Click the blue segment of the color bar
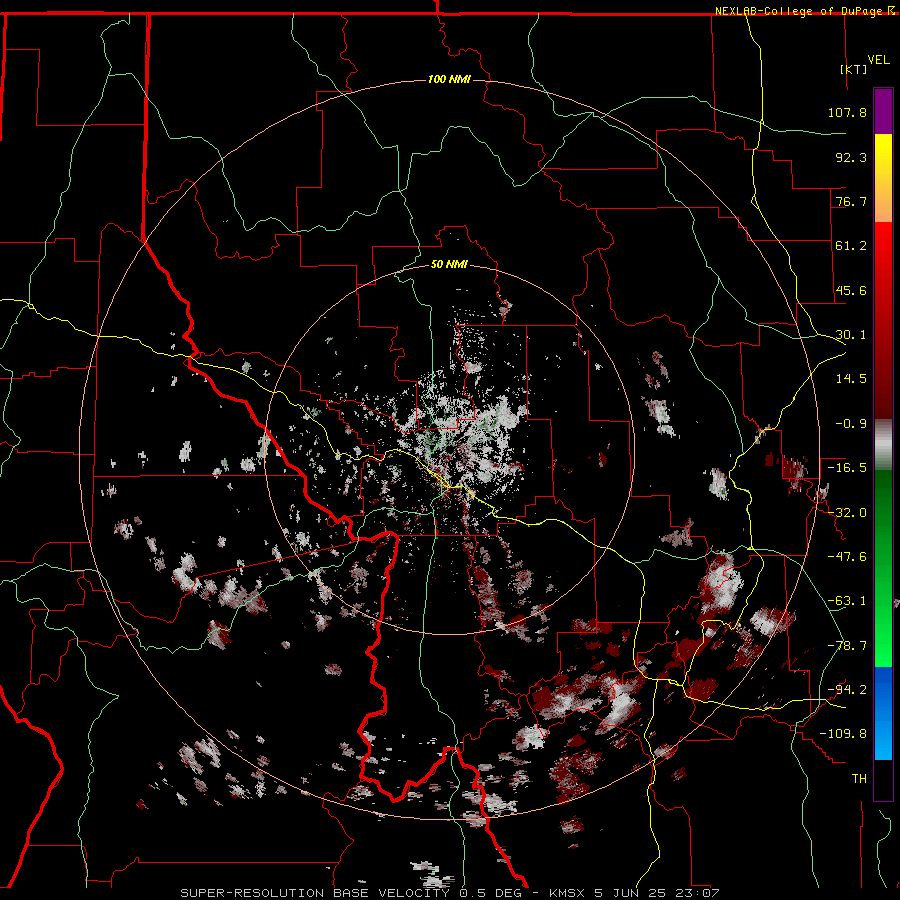 tap(883, 713)
